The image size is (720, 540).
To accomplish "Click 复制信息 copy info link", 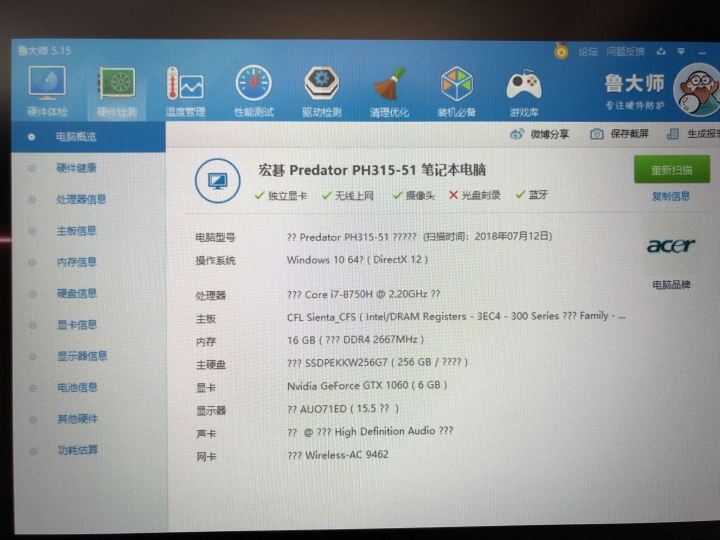I will [x=671, y=197].
